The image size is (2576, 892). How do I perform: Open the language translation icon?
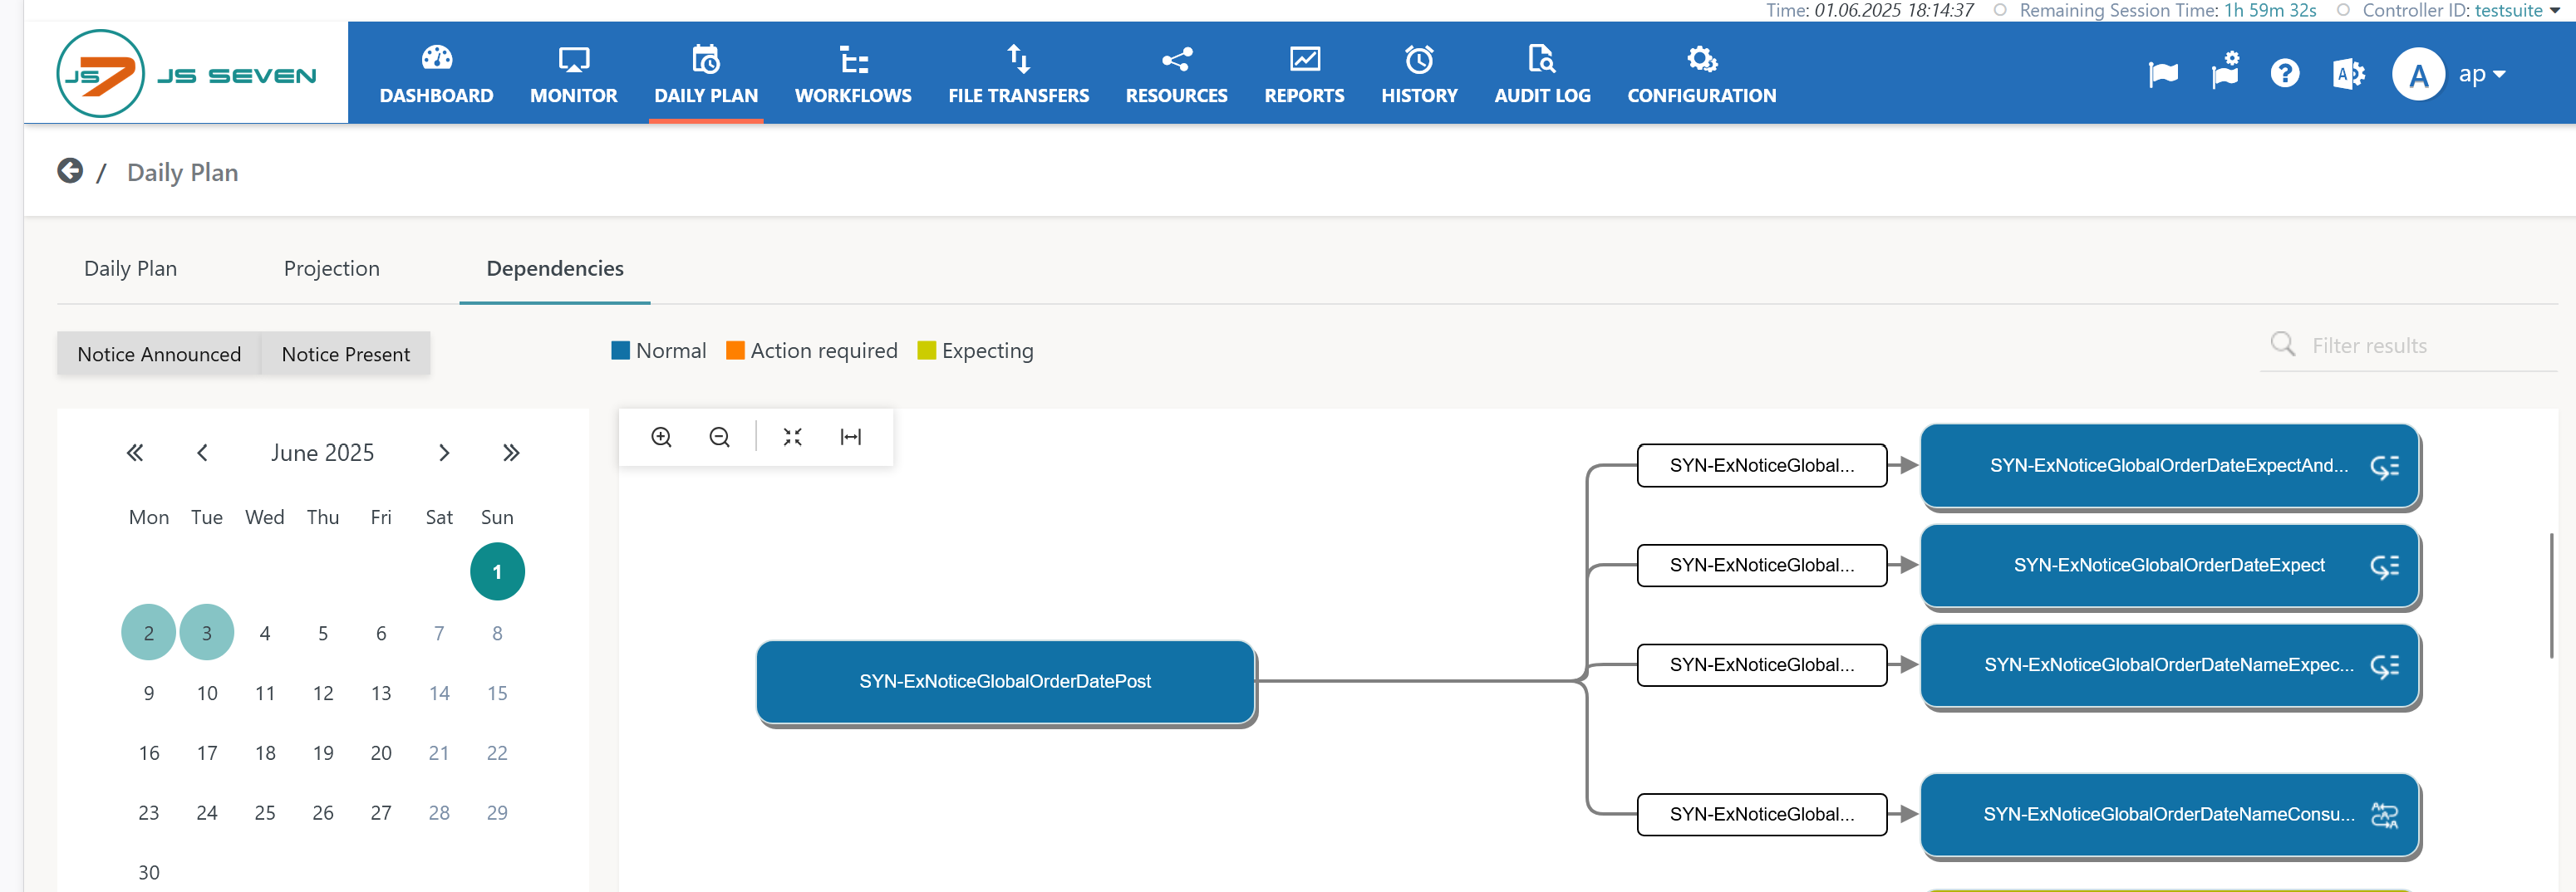(x=2347, y=74)
